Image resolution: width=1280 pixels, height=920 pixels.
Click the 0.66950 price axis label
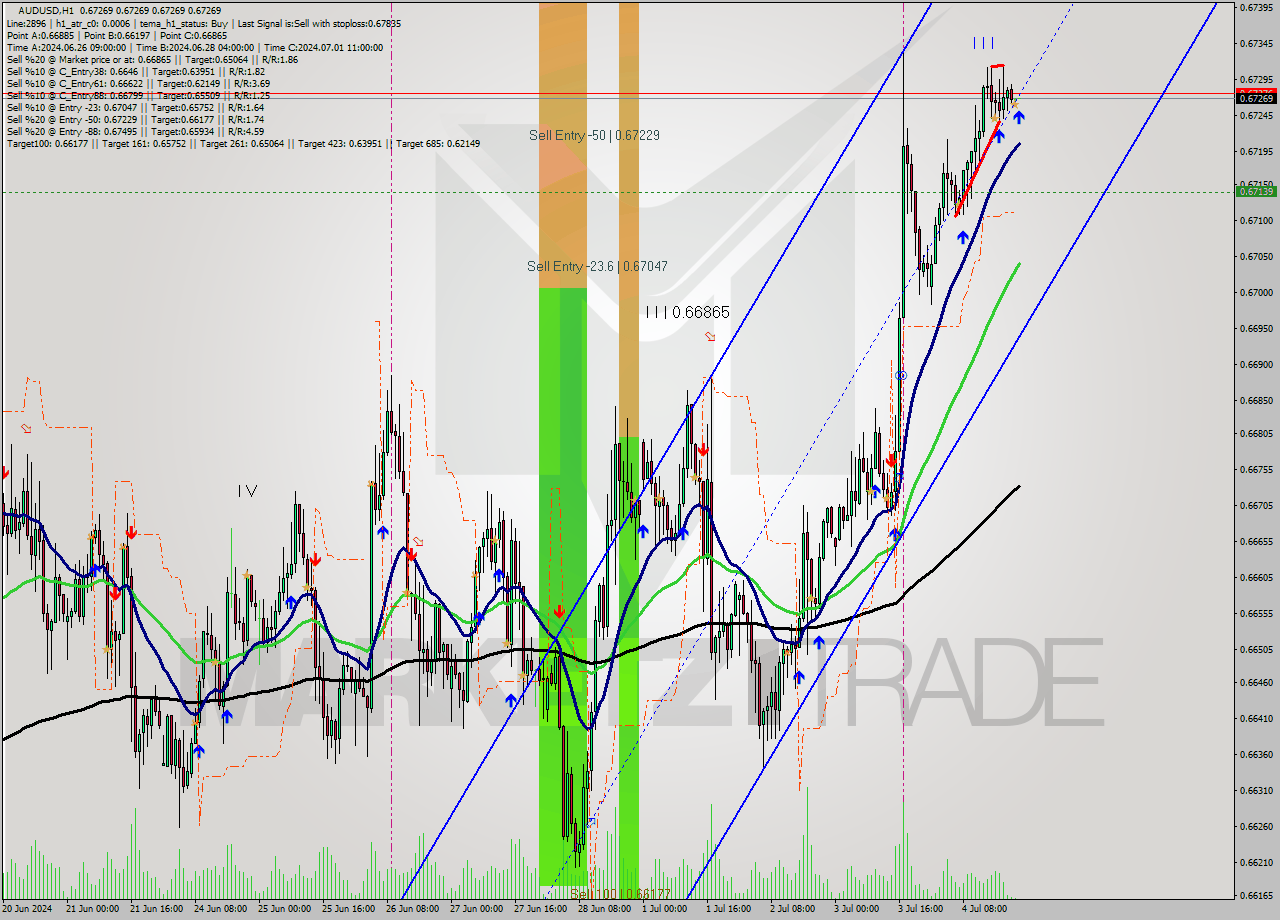pyautogui.click(x=1256, y=328)
